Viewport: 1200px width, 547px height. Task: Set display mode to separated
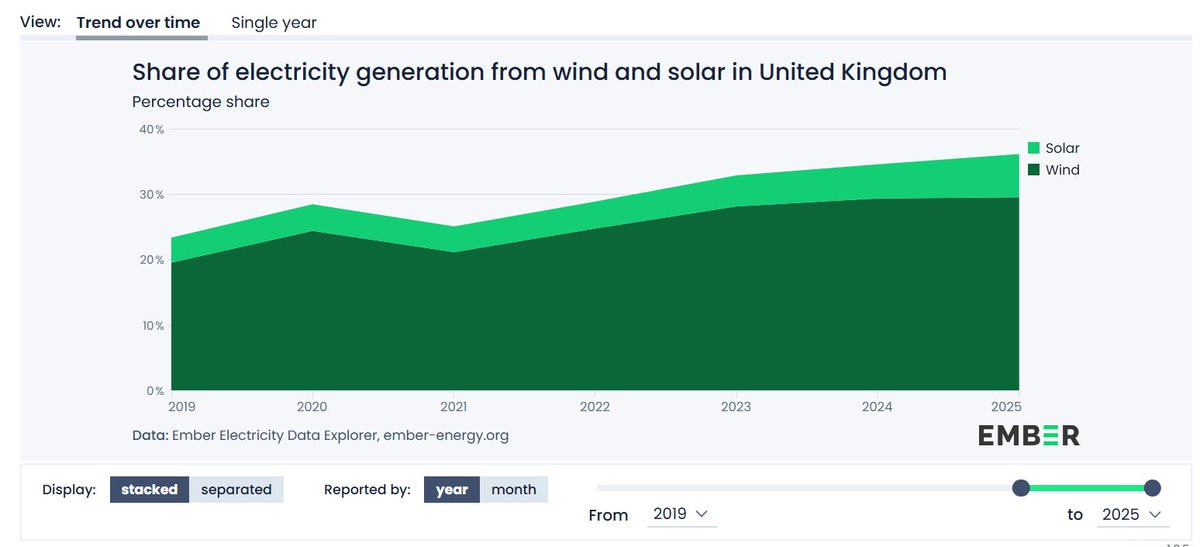coord(236,489)
